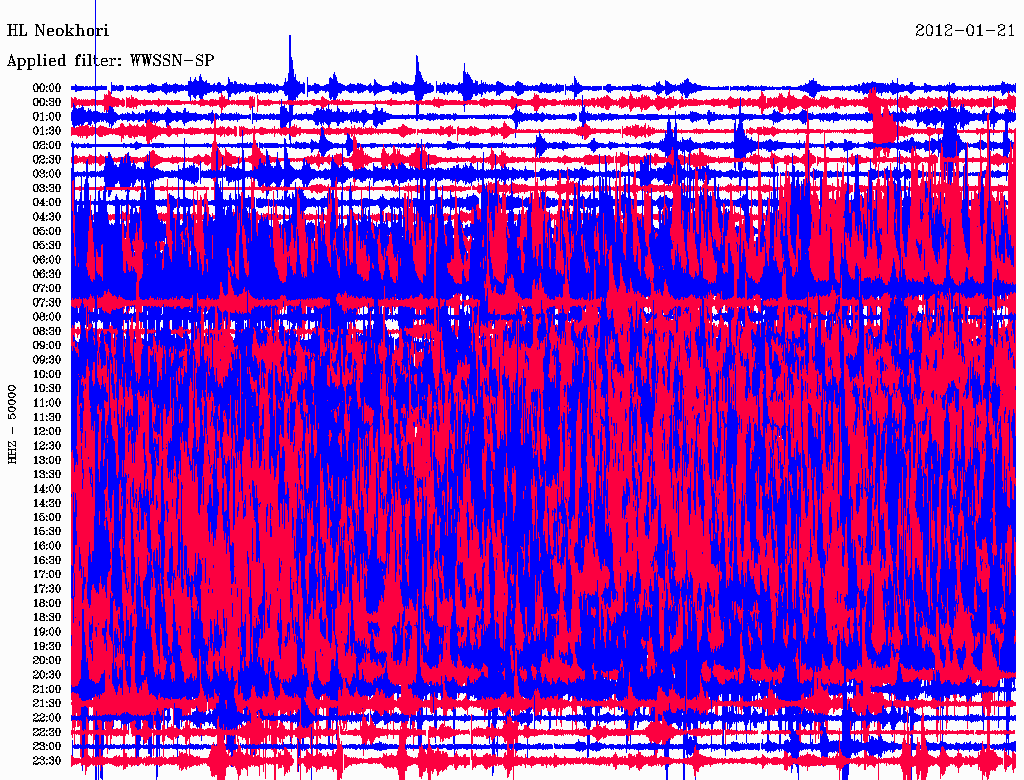This screenshot has height=780, width=1024.
Task: Select the 18:30 time label
Action: 47,617
